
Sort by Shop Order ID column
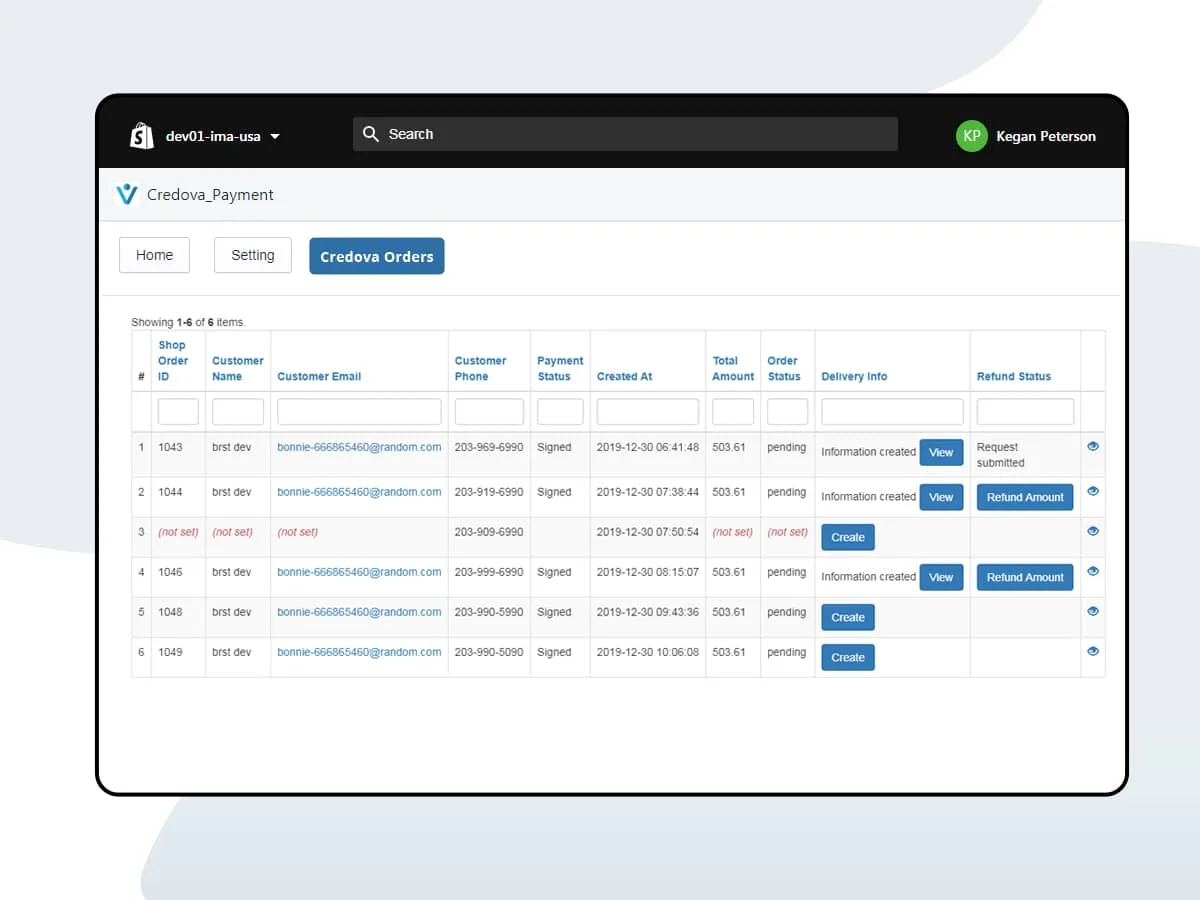point(172,360)
